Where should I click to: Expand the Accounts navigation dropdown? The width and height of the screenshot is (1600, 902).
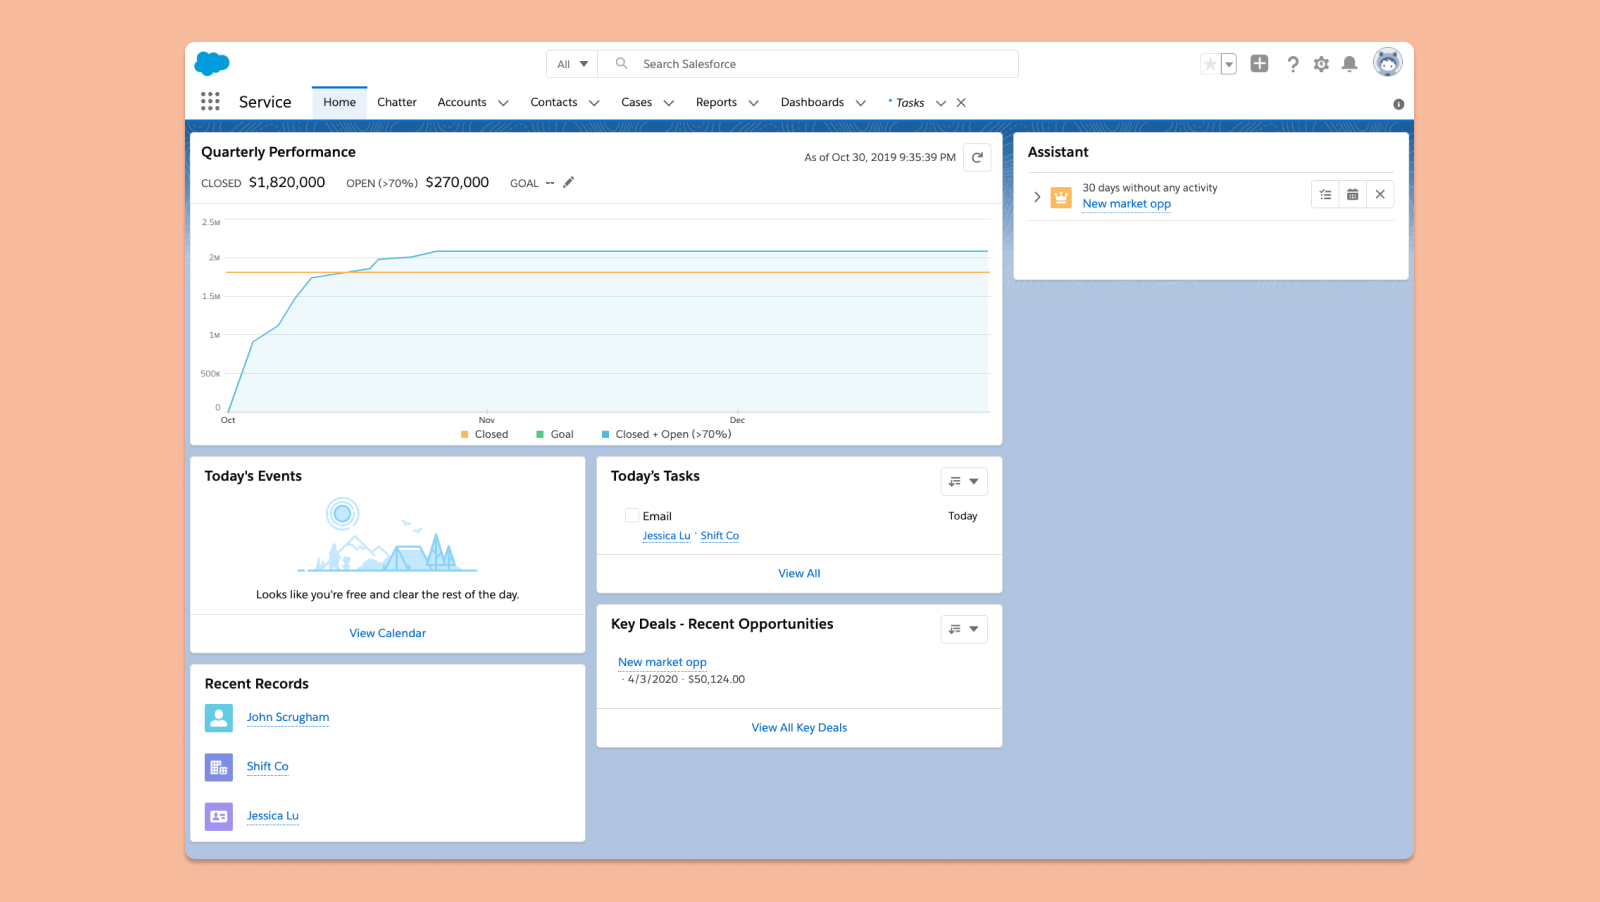[504, 102]
